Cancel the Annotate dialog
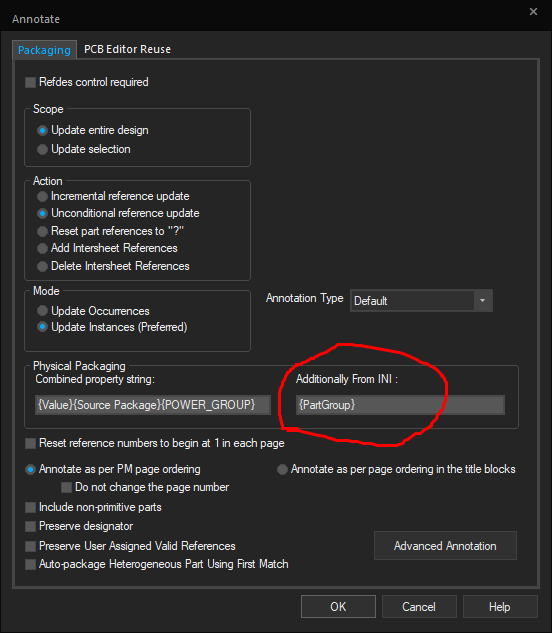The height and width of the screenshot is (633, 552). pyautogui.click(x=419, y=606)
